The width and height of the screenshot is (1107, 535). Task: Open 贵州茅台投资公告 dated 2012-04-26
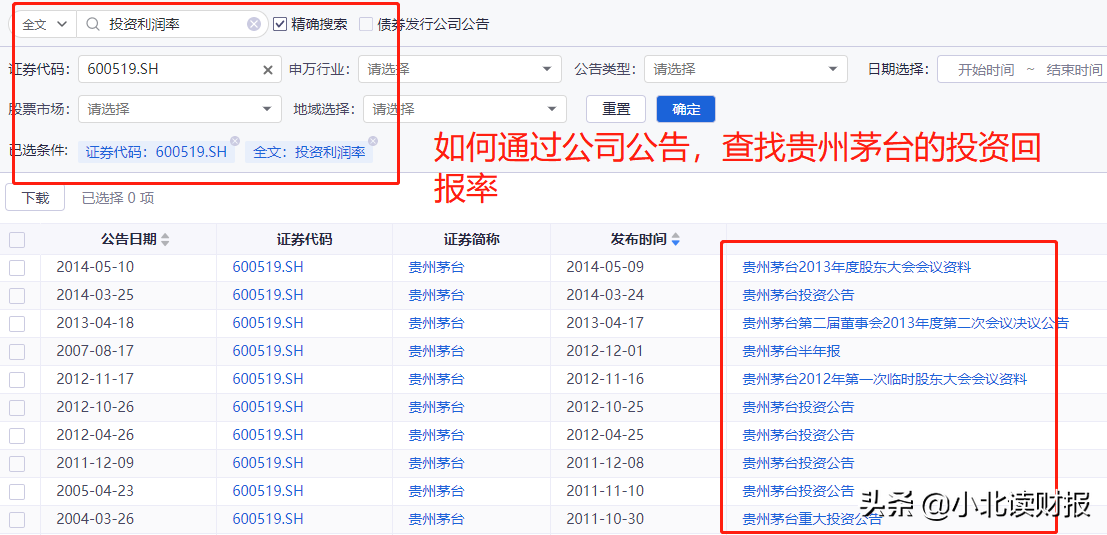point(798,435)
